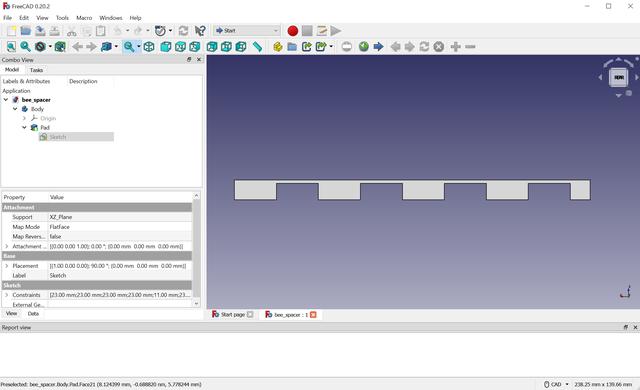
Task: Set left view with cube icon
Action: [241, 47]
